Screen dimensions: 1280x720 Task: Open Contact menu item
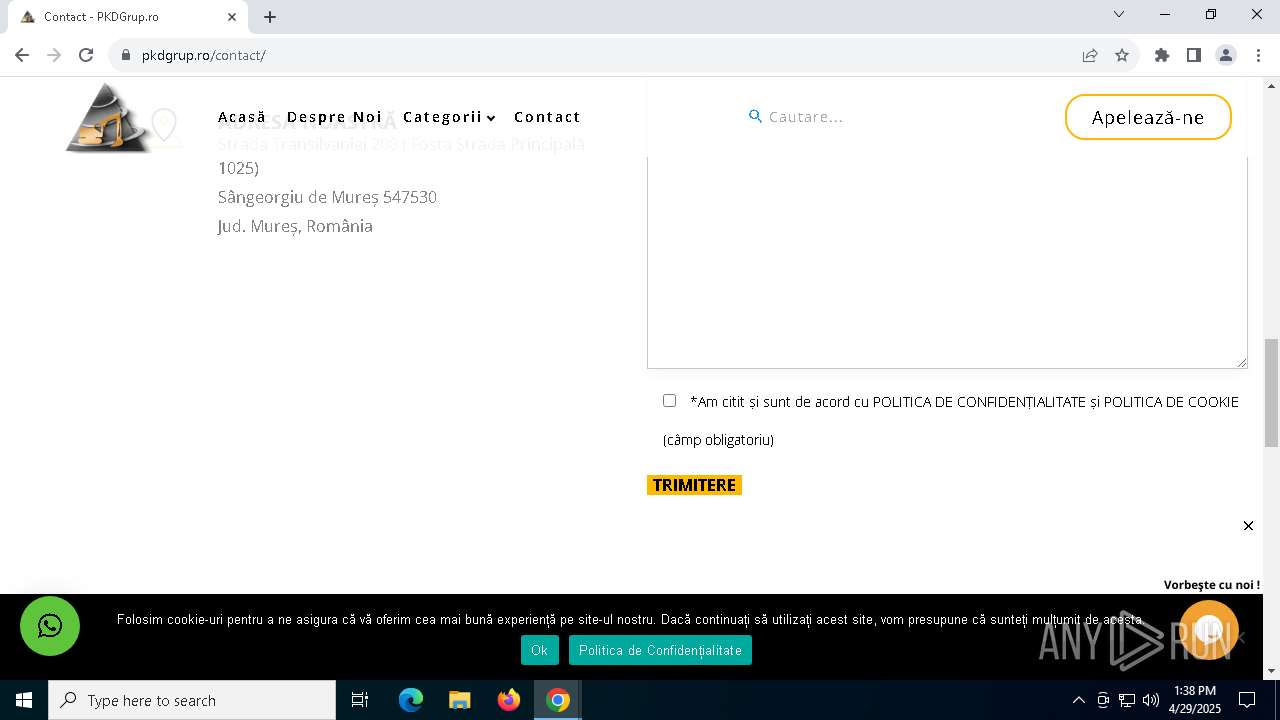pos(547,117)
